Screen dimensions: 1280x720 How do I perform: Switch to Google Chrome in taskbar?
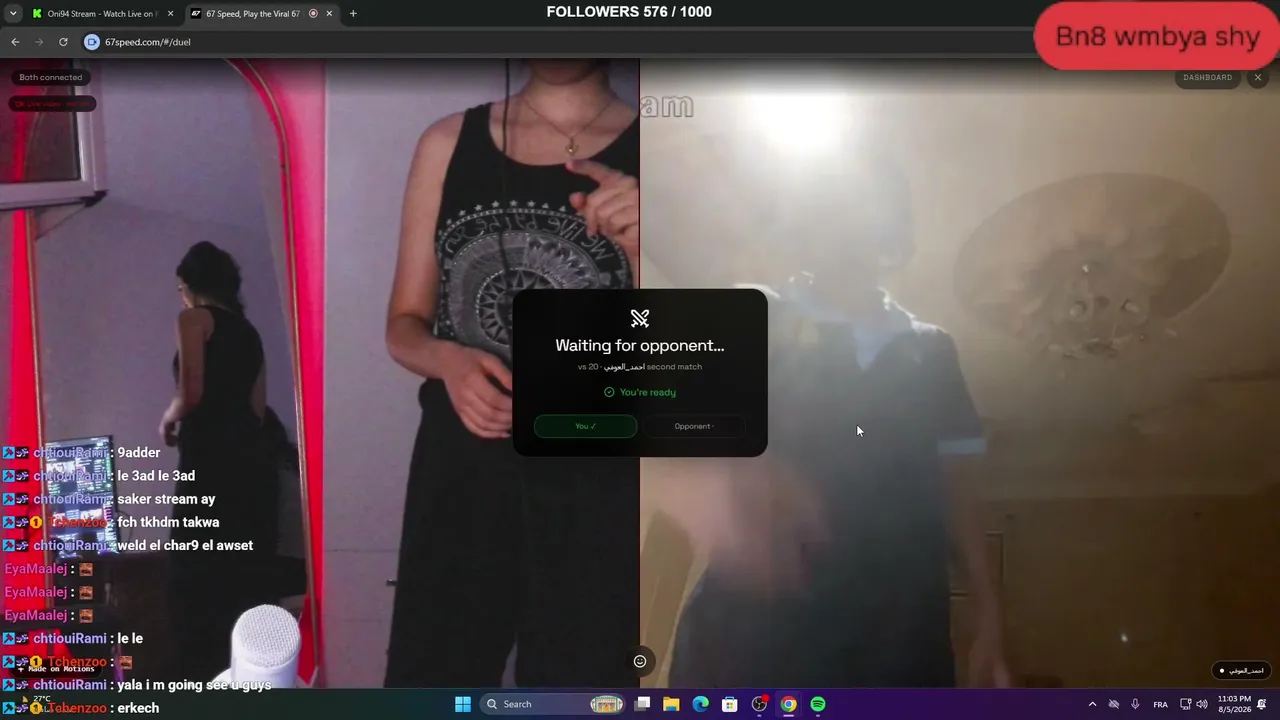[789, 704]
